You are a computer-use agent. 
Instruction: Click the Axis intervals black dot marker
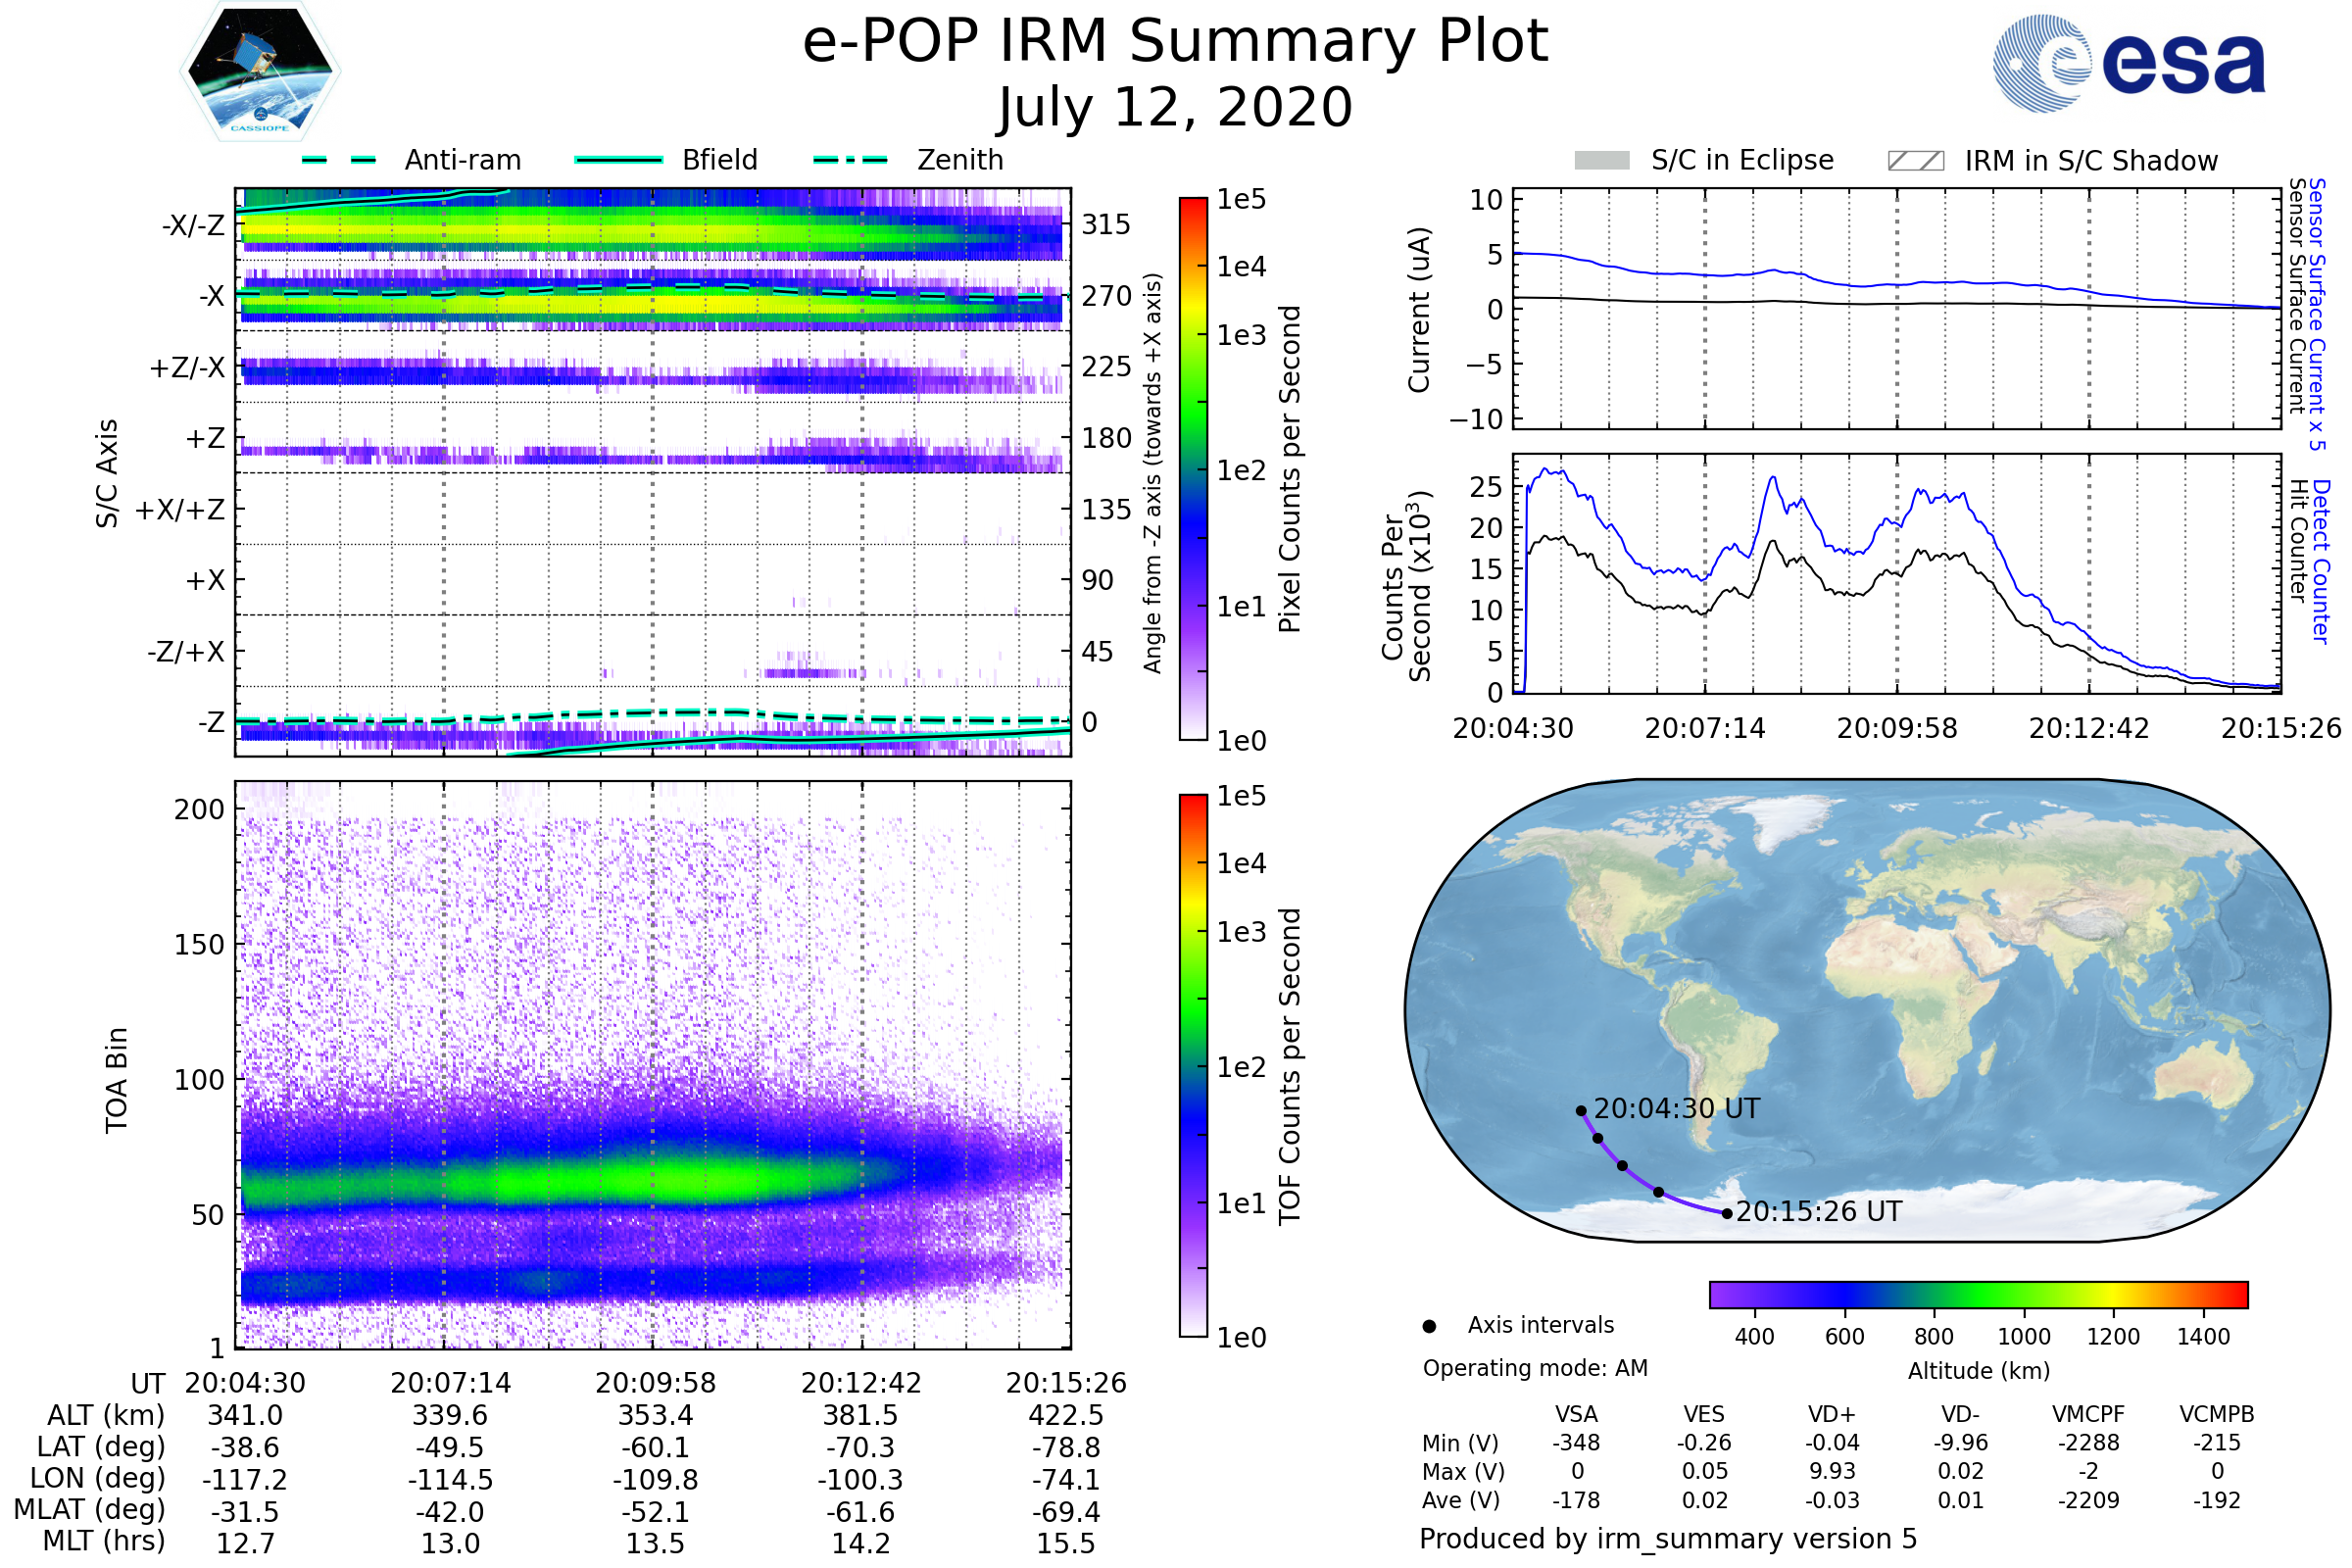click(x=1429, y=1326)
